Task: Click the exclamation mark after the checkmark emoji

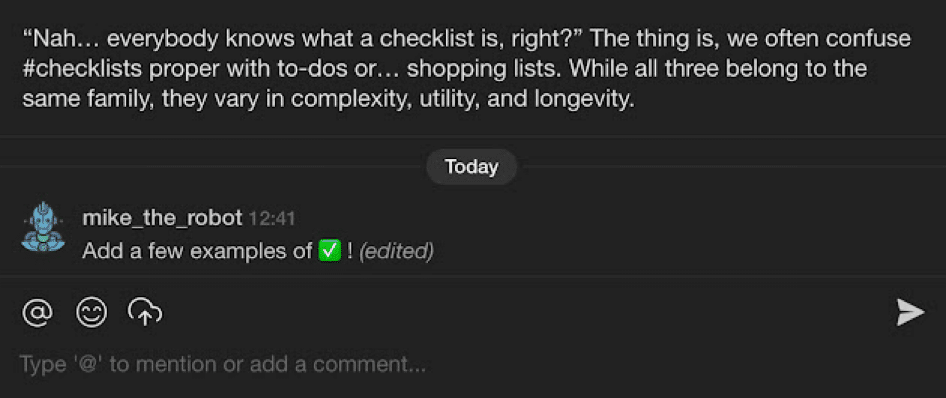Action: click(x=350, y=250)
